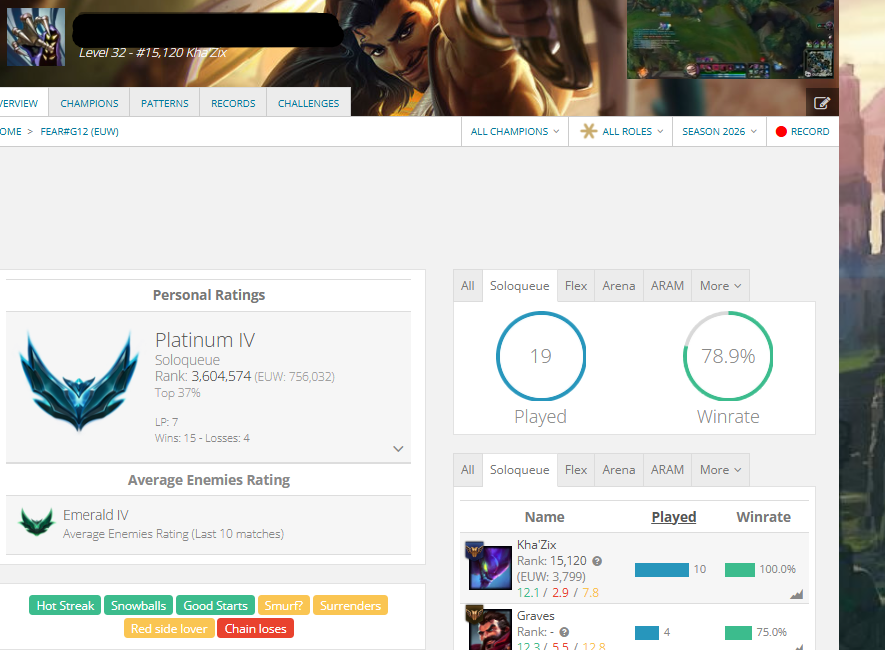Click the Home breadcrumb link
Image resolution: width=885 pixels, height=650 pixels.
pyautogui.click(x=10, y=131)
